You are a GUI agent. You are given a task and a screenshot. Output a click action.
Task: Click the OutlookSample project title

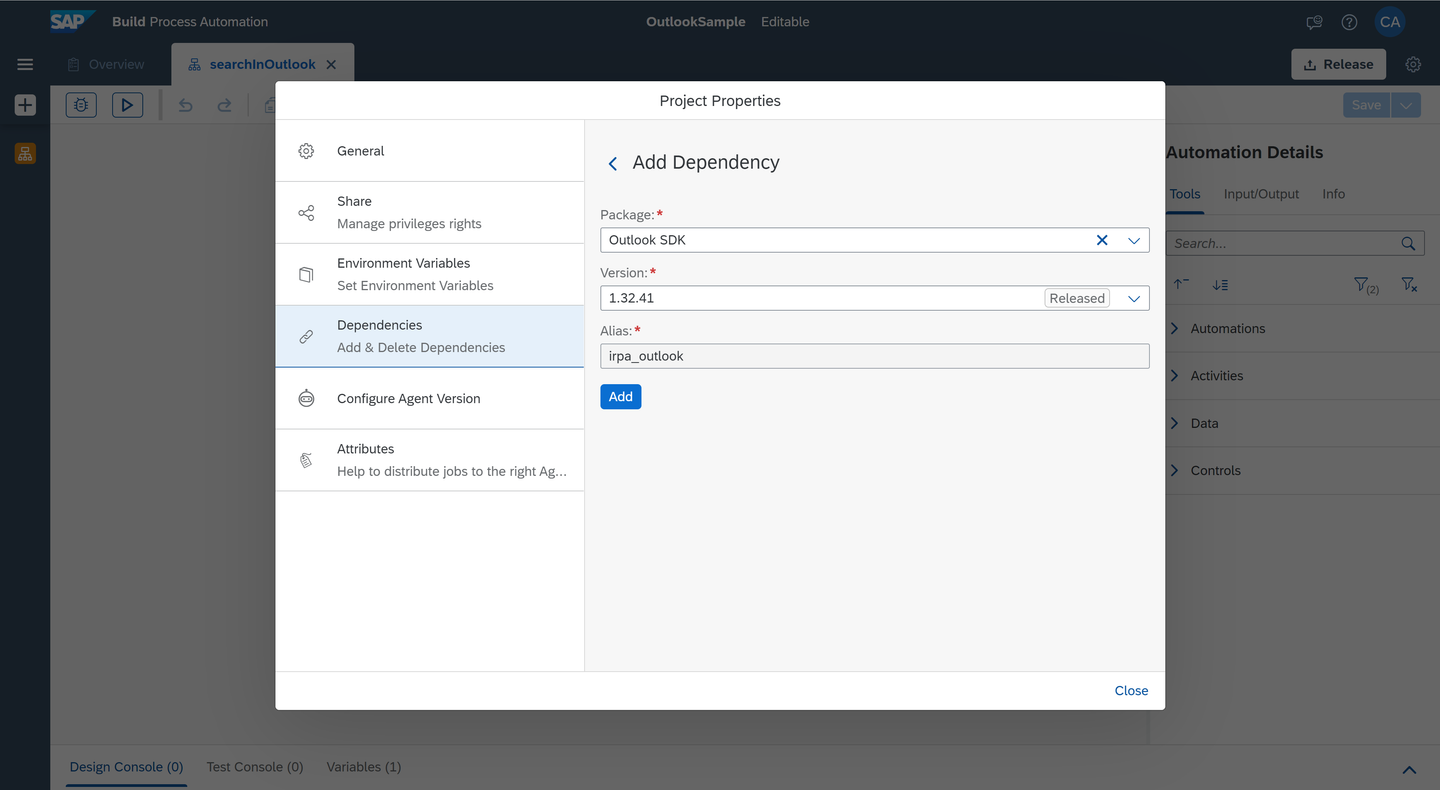(x=696, y=22)
